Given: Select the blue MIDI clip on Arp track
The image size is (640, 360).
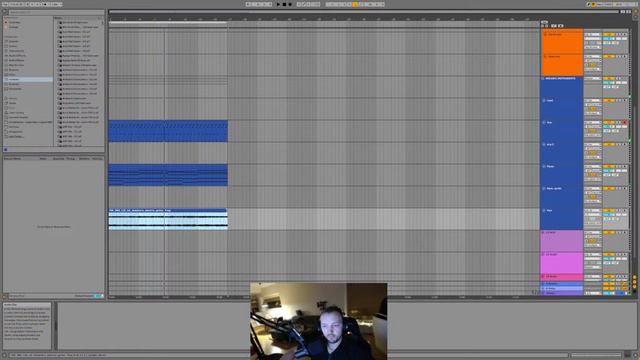Looking at the screenshot, I should tap(168, 131).
